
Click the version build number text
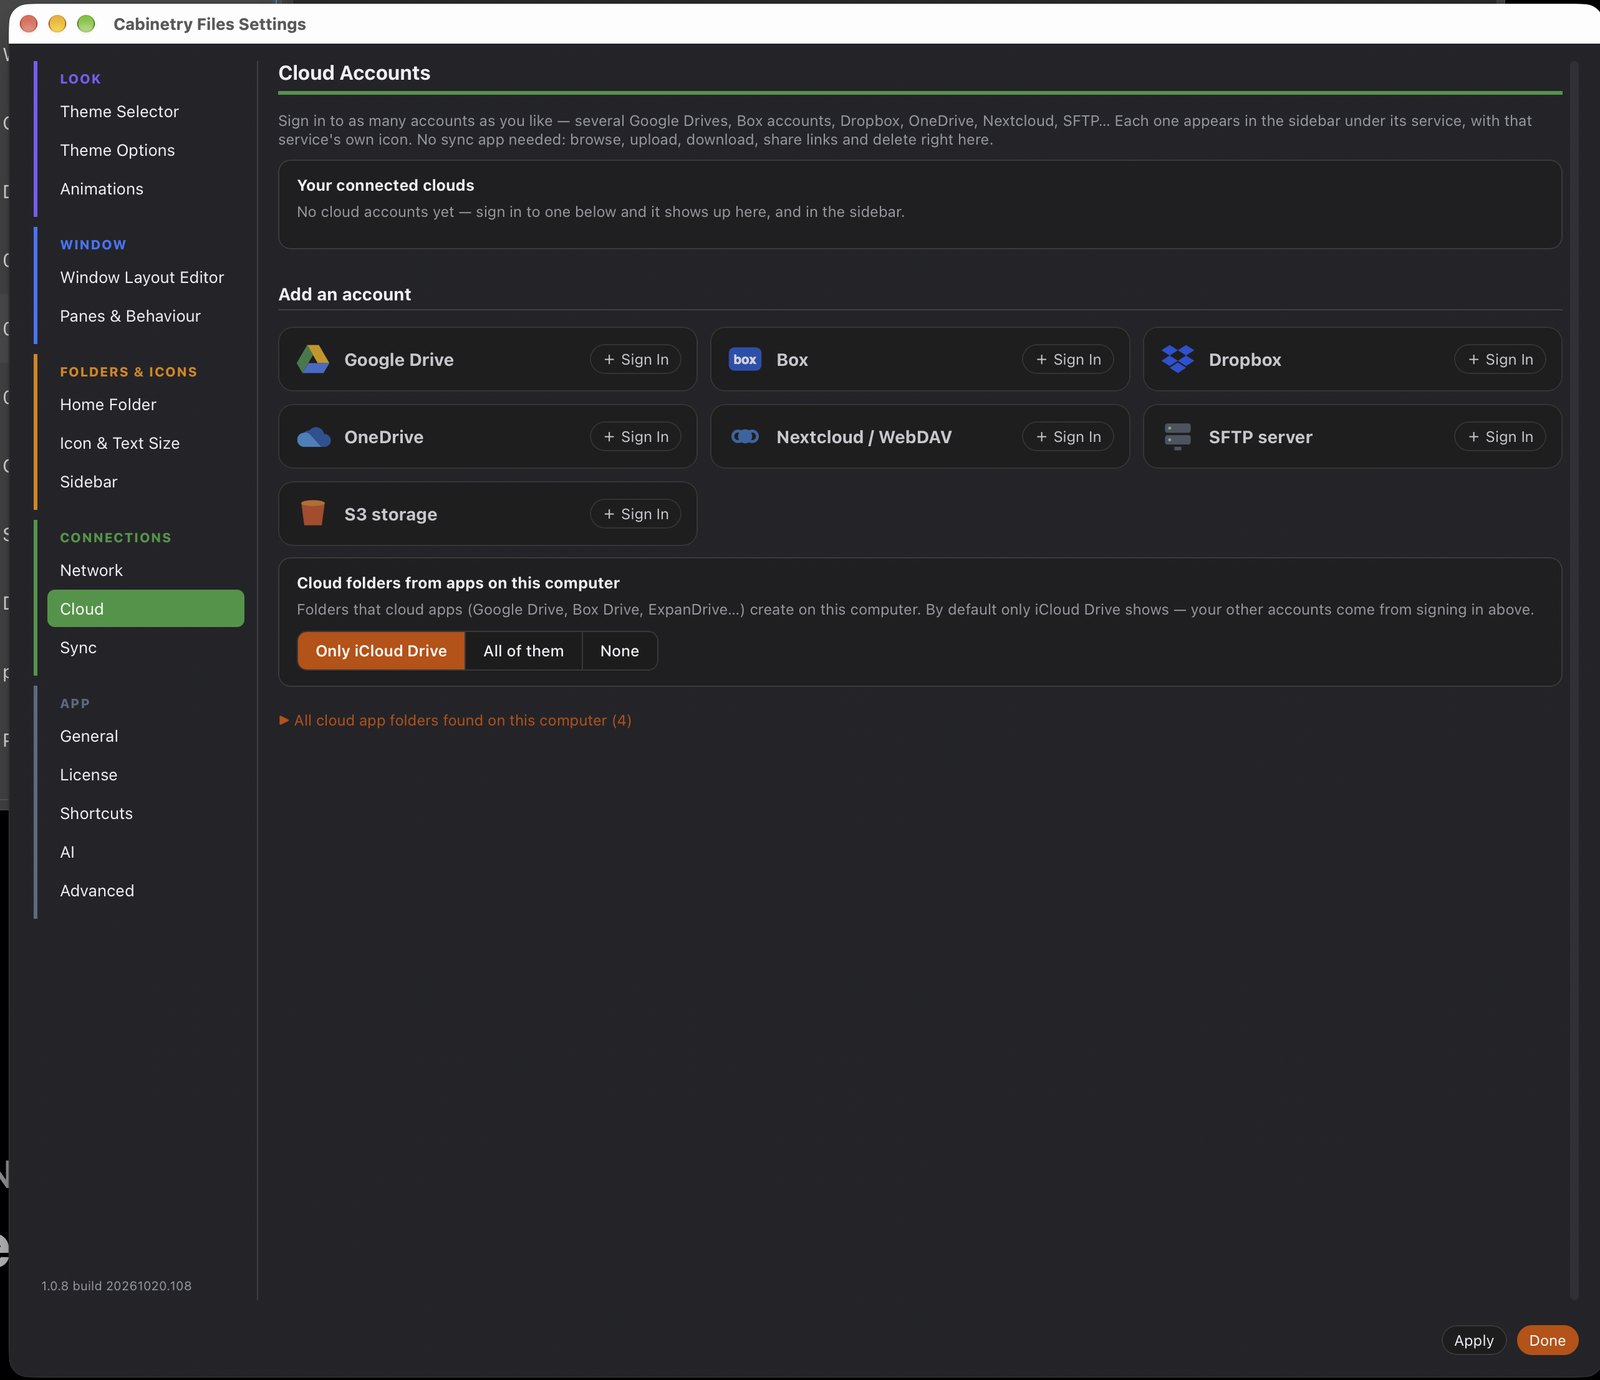tap(116, 1286)
